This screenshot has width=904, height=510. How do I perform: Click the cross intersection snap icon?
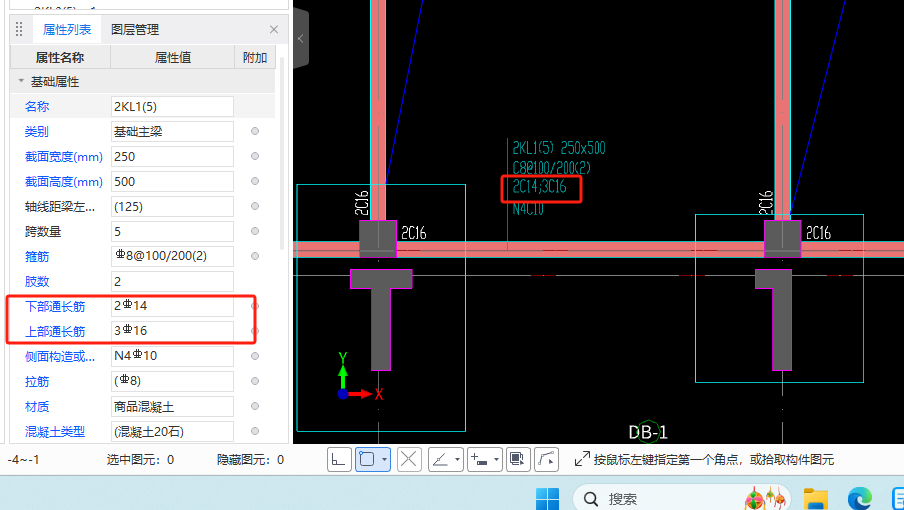click(x=409, y=459)
